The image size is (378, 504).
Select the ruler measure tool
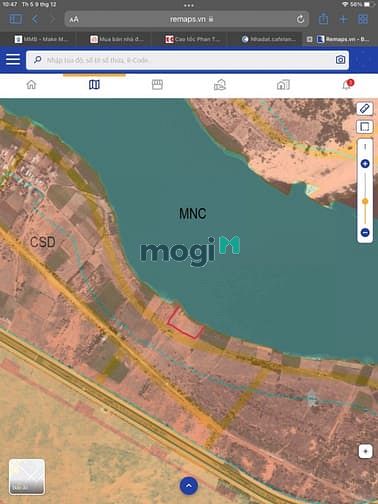tap(365, 109)
